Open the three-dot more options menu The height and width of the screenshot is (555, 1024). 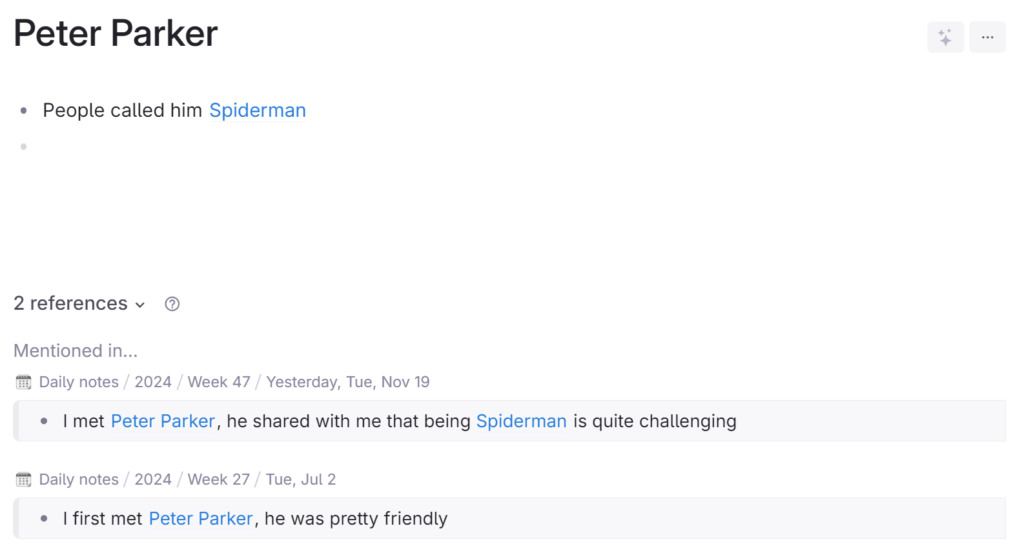[987, 37]
